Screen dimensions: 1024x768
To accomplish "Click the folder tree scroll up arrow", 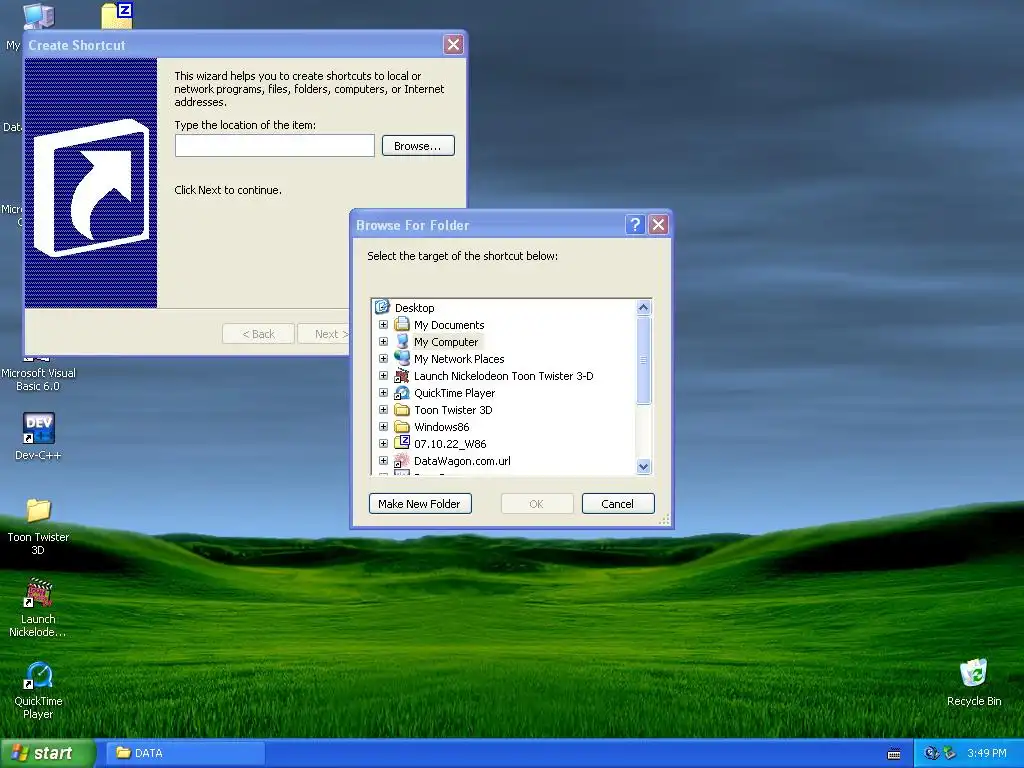I will [643, 308].
